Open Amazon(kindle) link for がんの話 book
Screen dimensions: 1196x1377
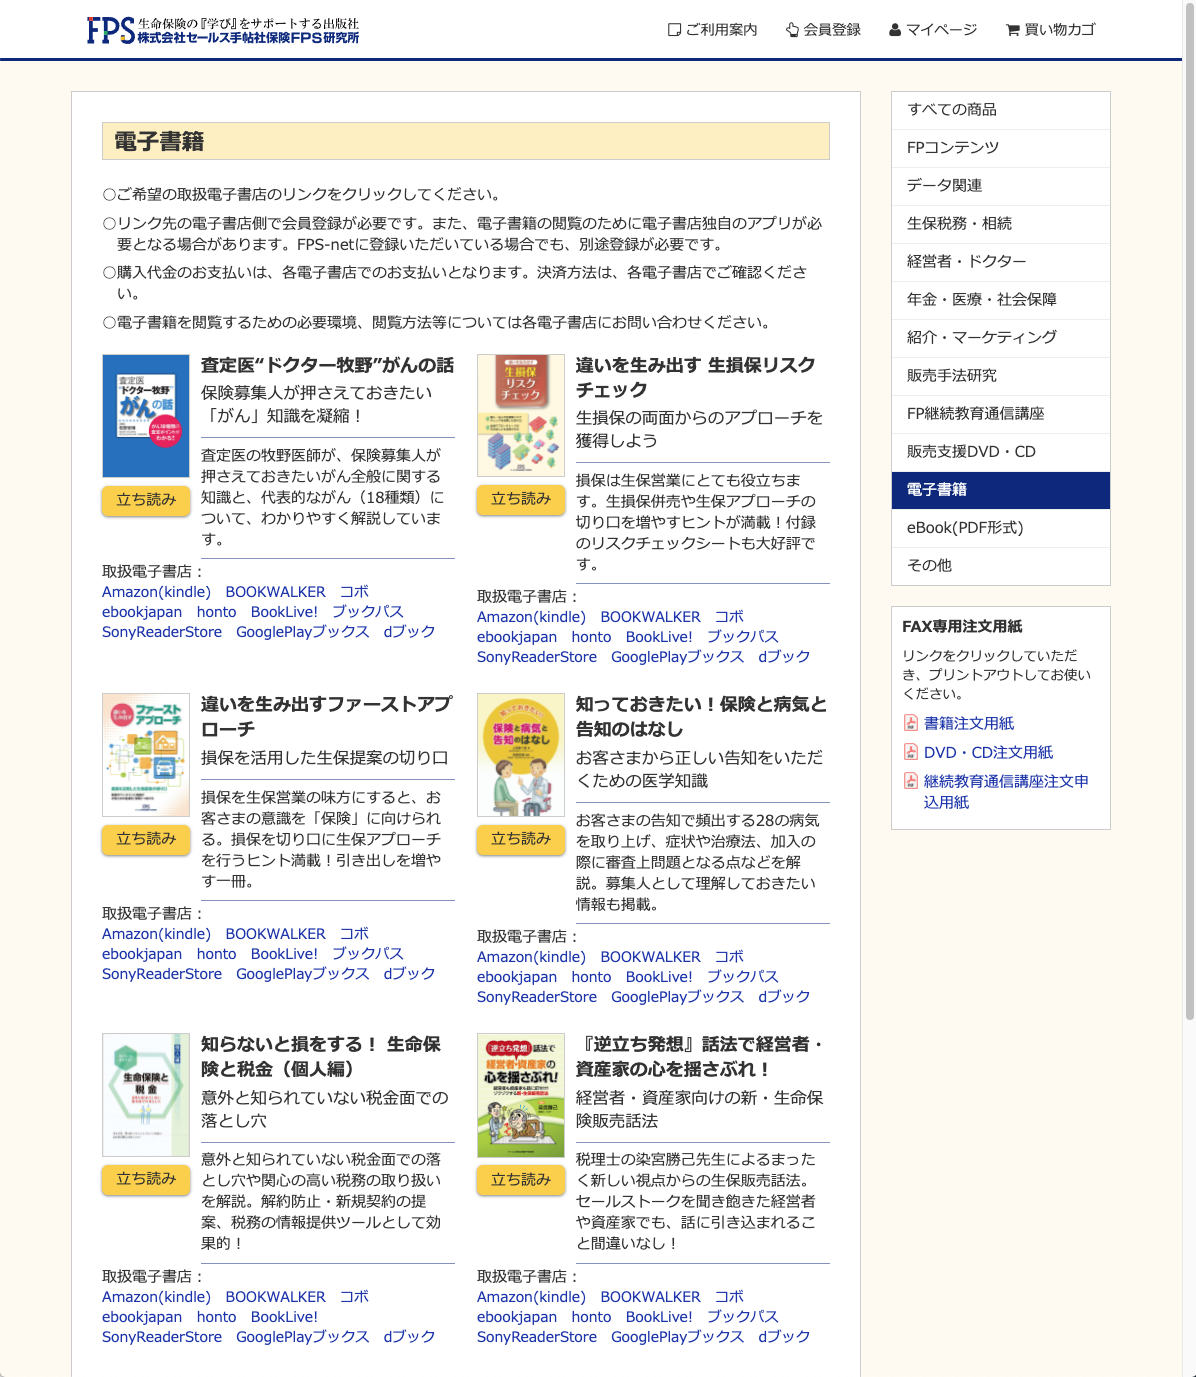click(156, 592)
